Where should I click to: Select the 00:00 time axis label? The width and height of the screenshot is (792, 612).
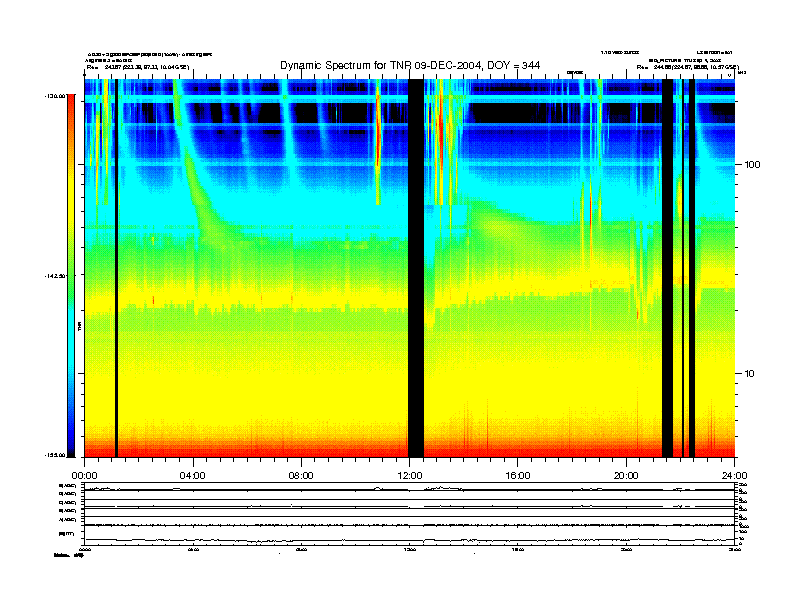84,475
